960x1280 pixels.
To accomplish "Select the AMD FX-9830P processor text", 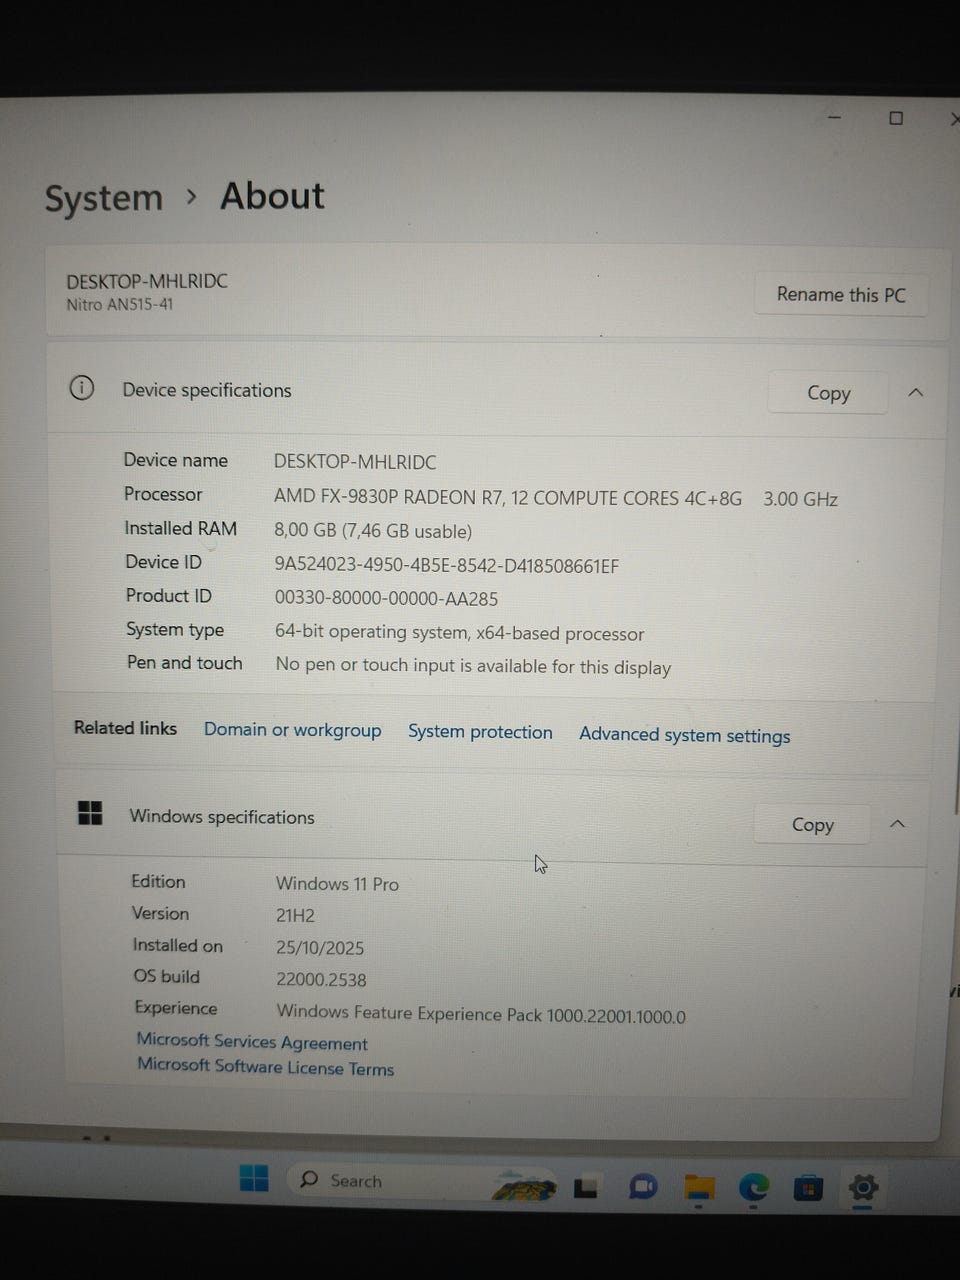I will (x=508, y=497).
